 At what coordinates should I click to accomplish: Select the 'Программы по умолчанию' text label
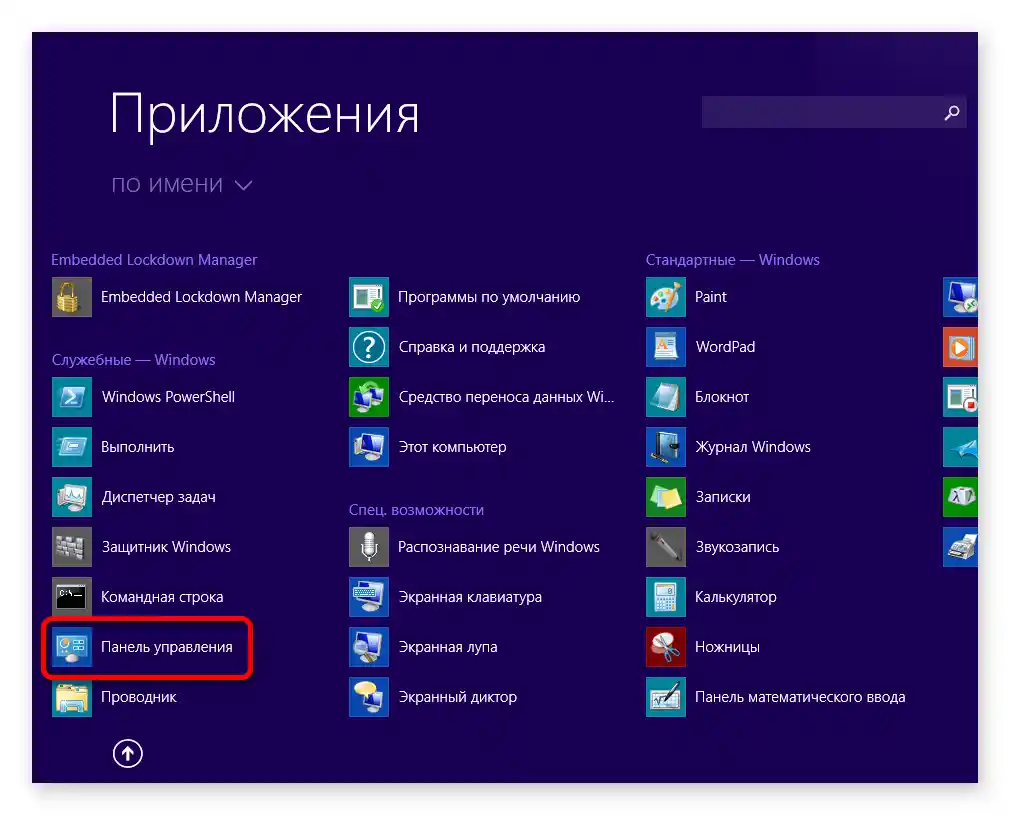point(489,297)
